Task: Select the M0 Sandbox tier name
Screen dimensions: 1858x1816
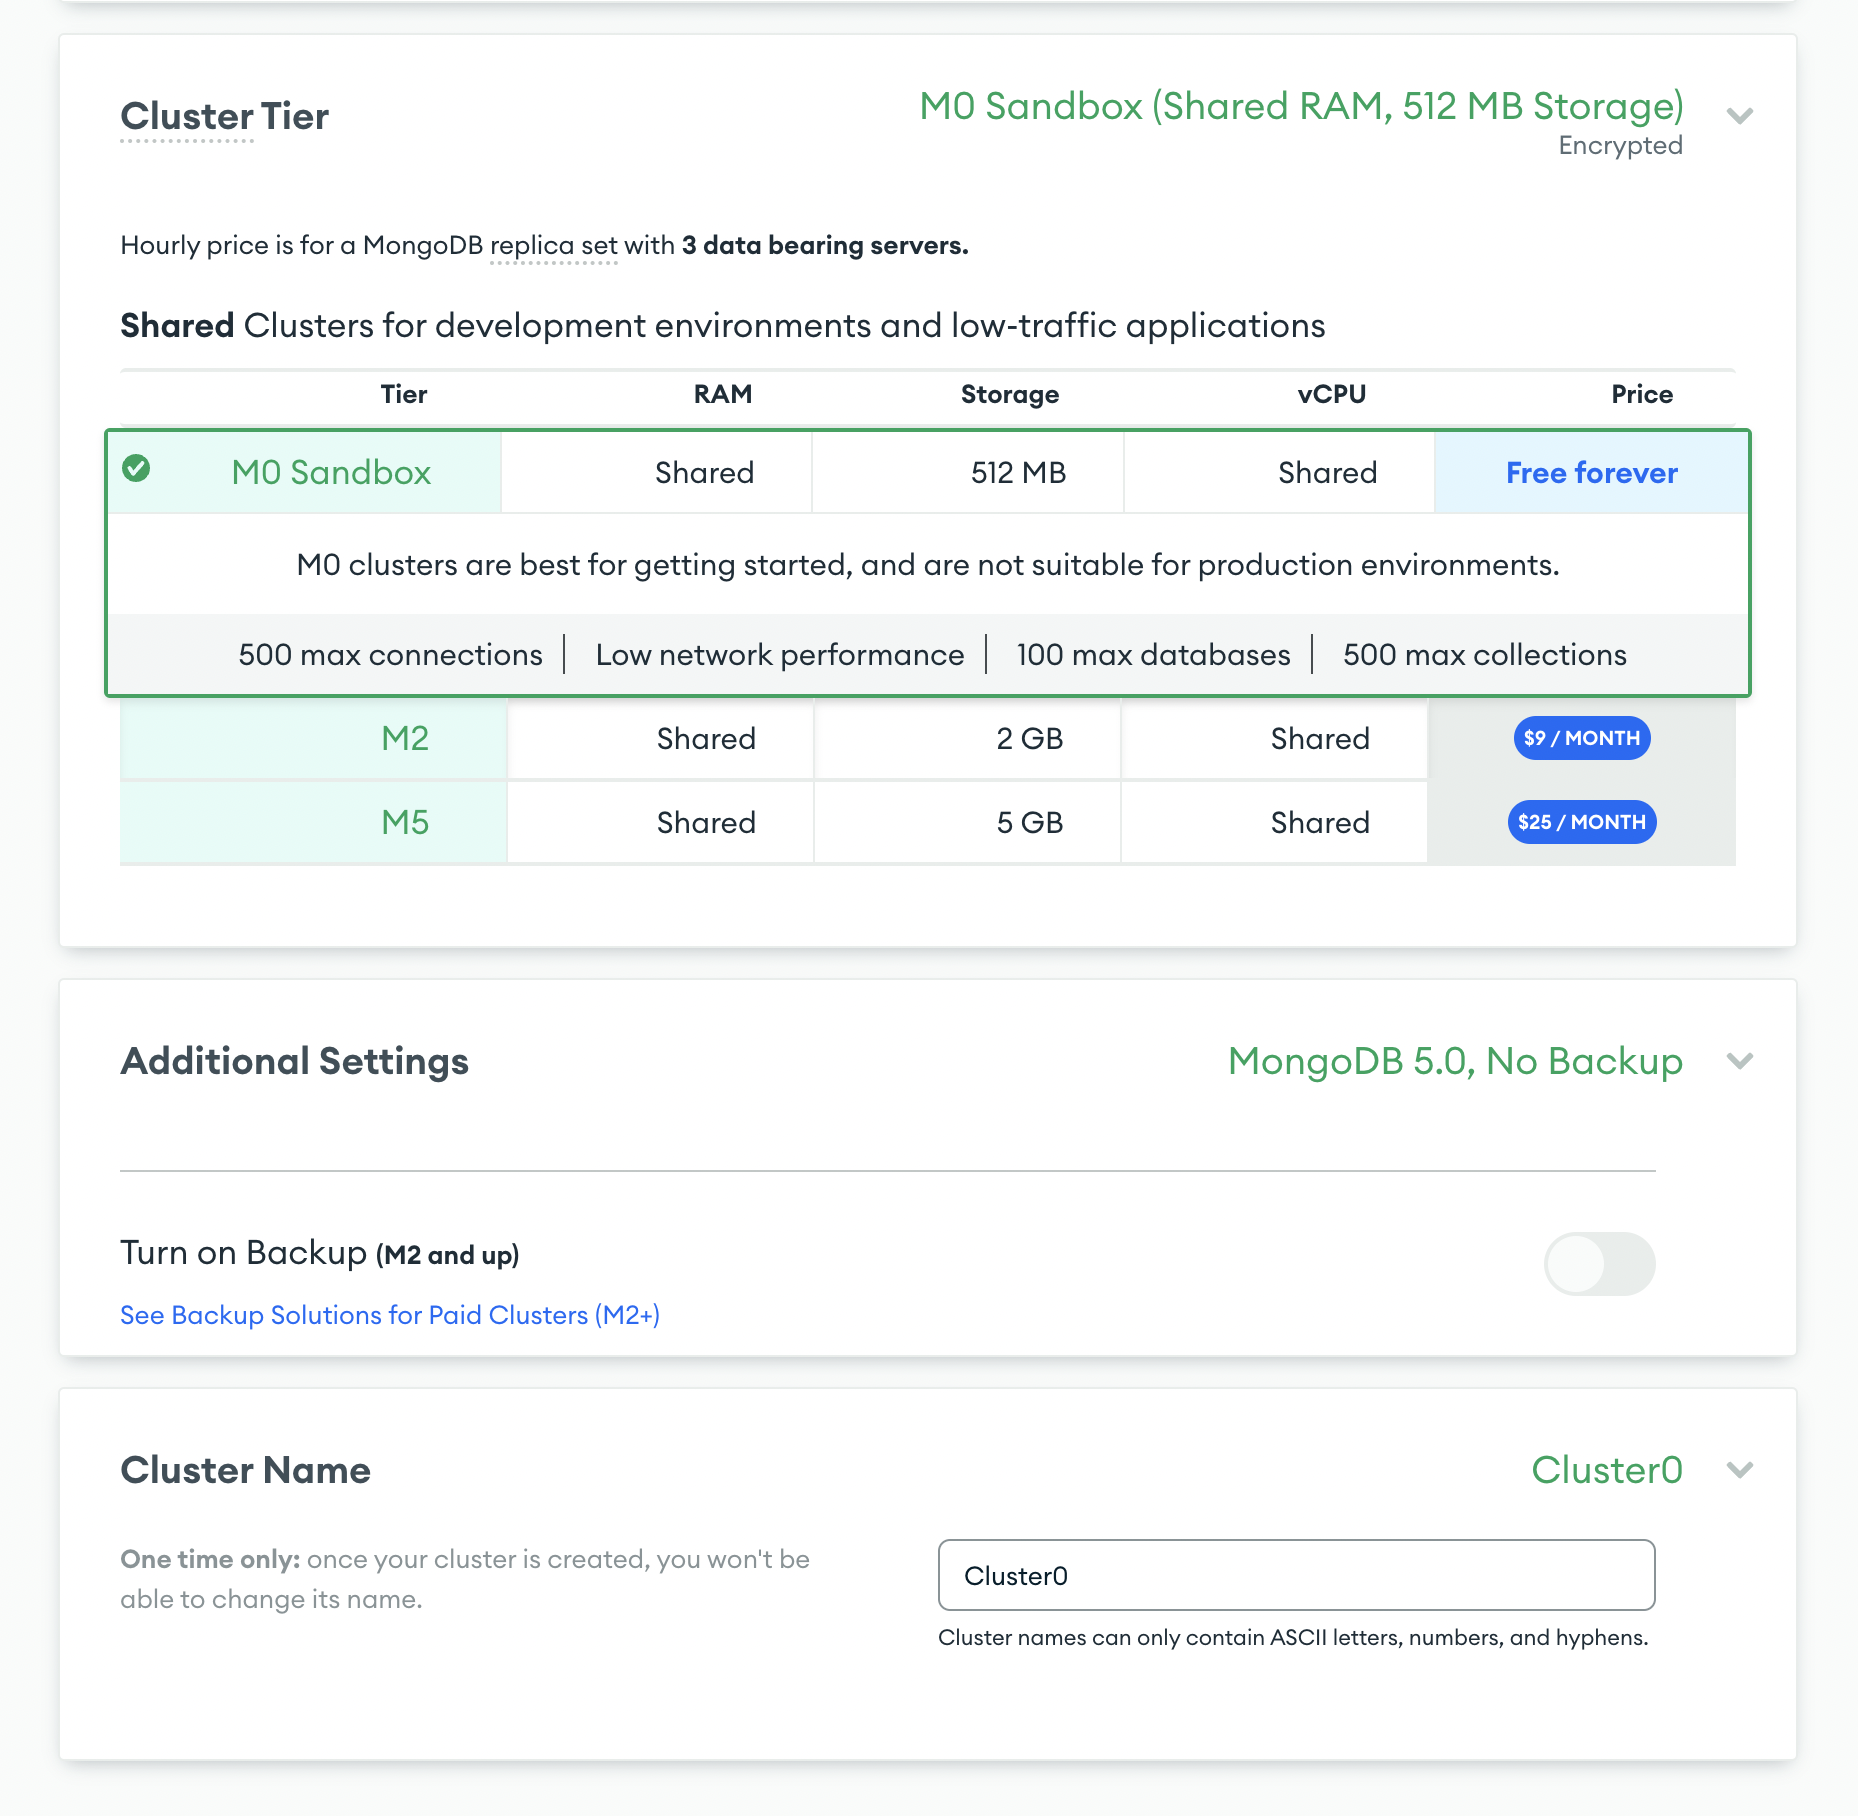Action: point(331,472)
